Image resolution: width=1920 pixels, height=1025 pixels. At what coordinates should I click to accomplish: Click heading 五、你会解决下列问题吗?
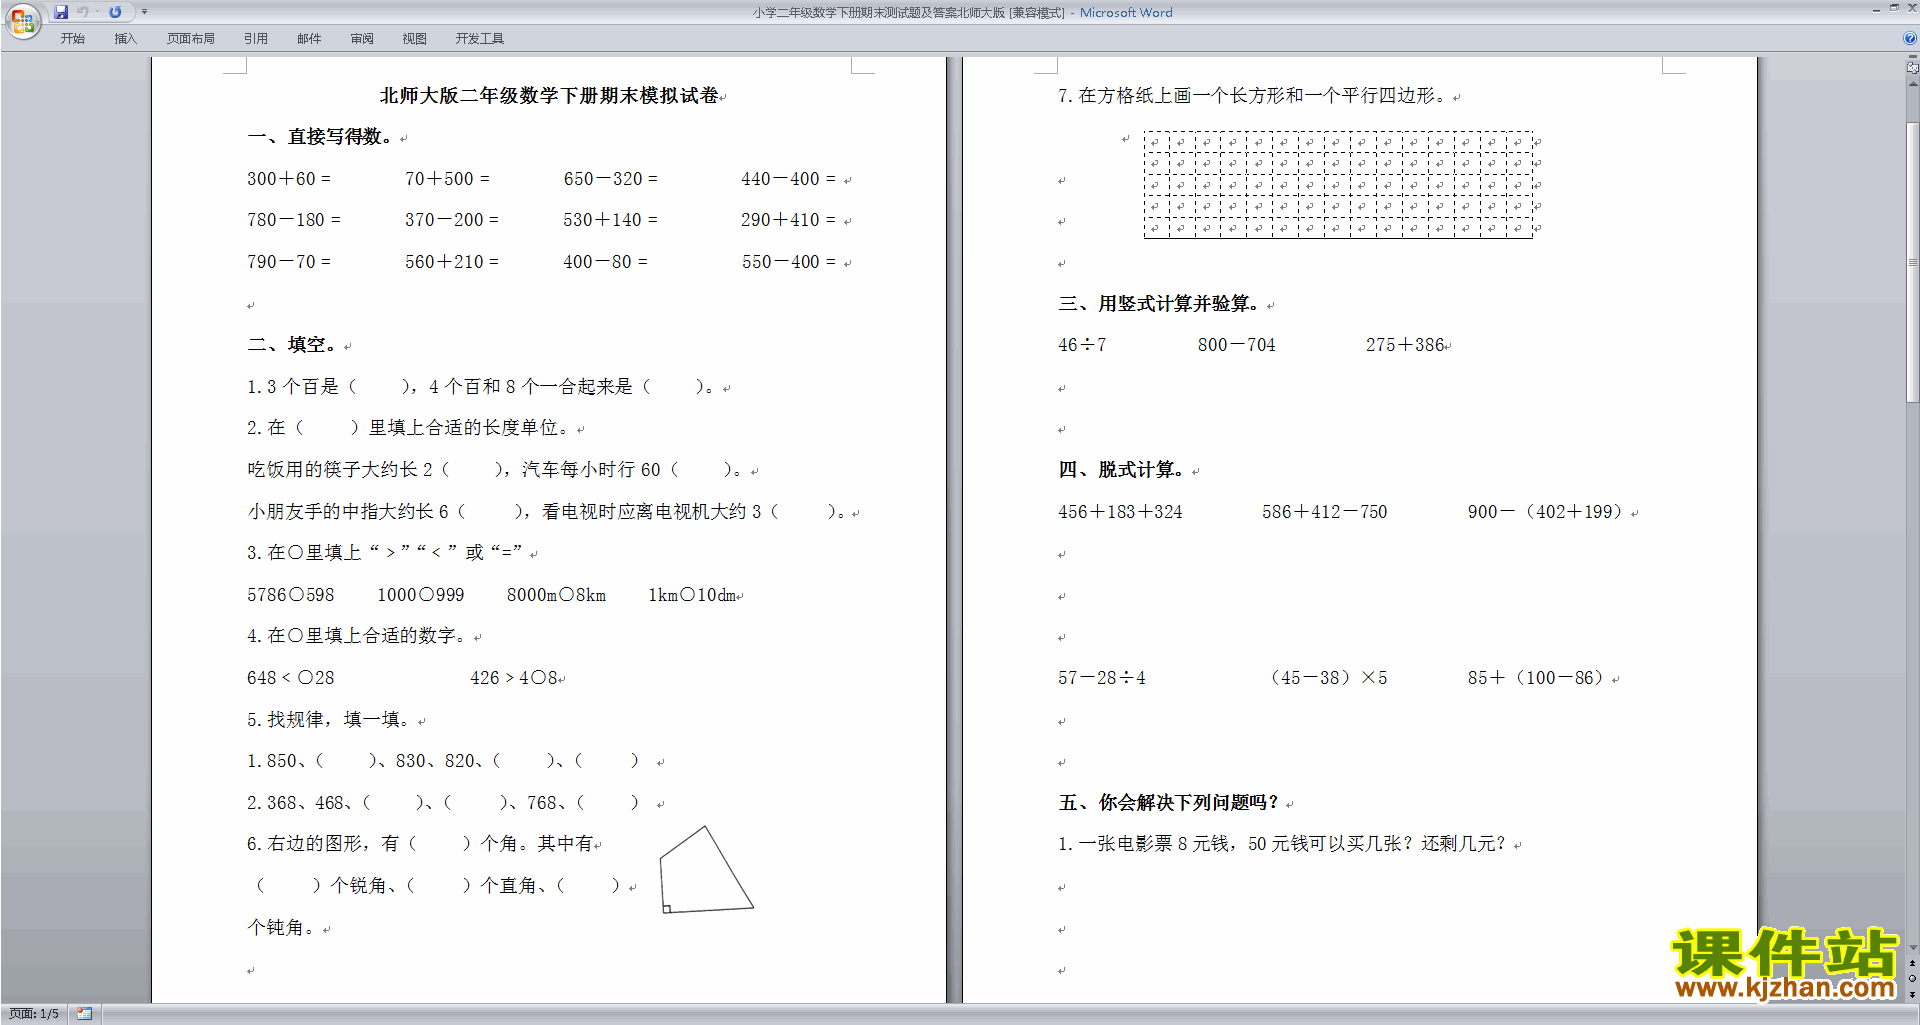[x=1168, y=803]
